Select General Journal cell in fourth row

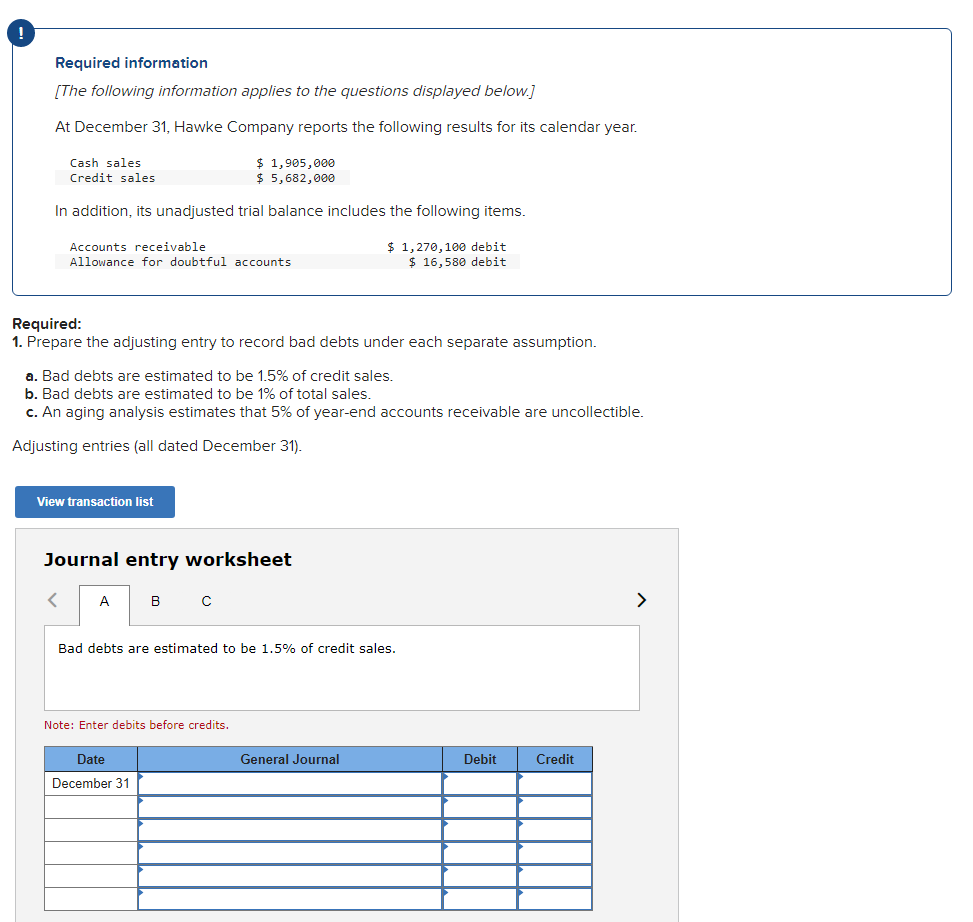[x=290, y=853]
